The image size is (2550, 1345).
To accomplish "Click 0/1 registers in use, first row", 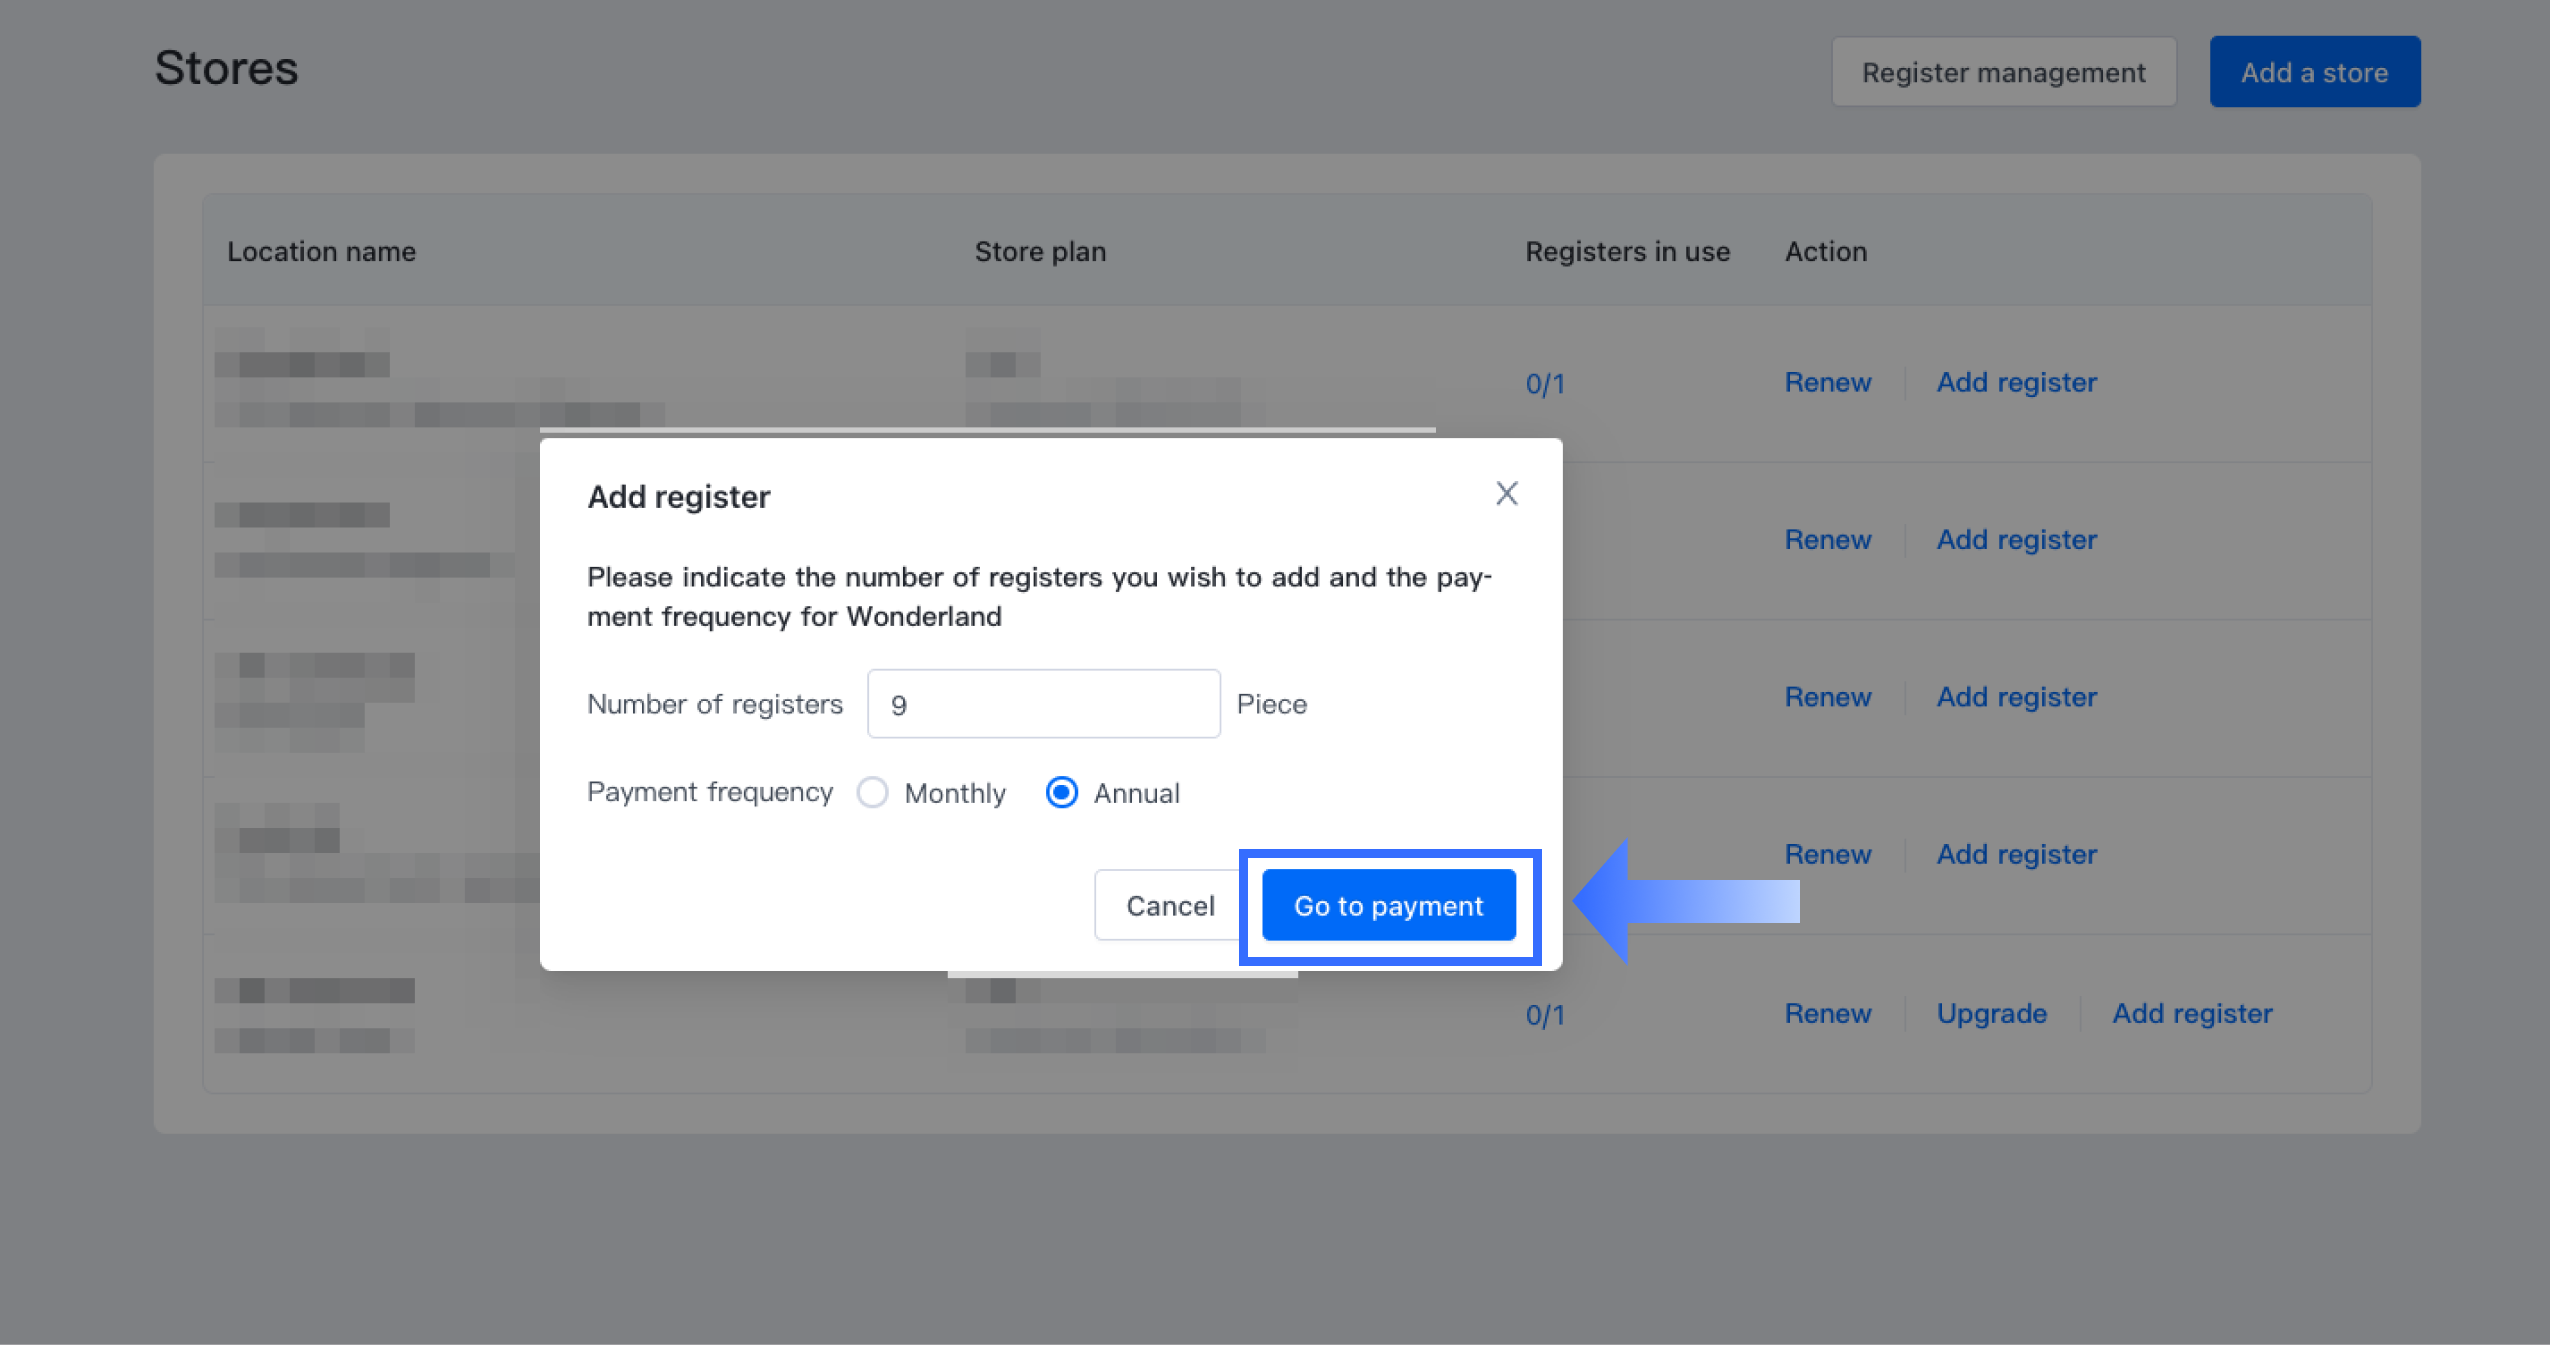I will click(1545, 384).
